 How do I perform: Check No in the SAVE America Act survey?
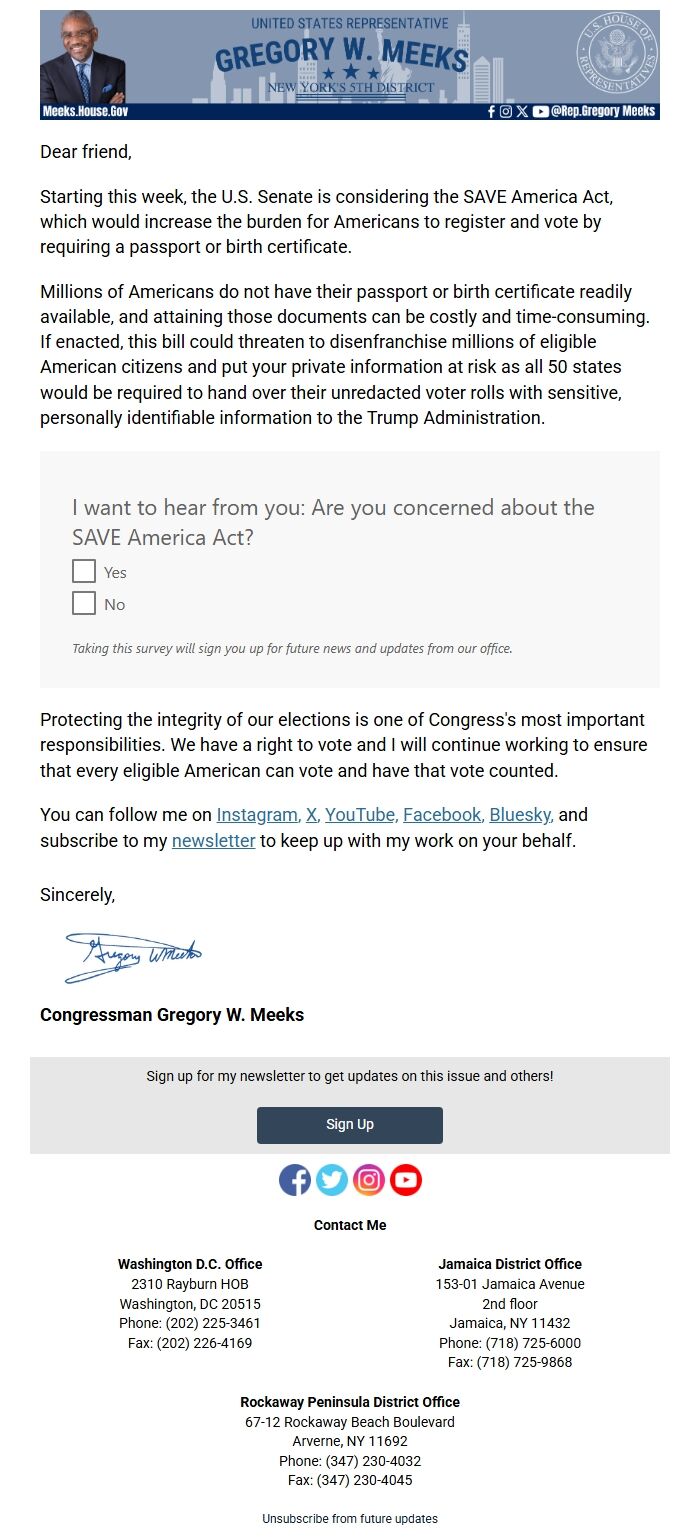84,603
